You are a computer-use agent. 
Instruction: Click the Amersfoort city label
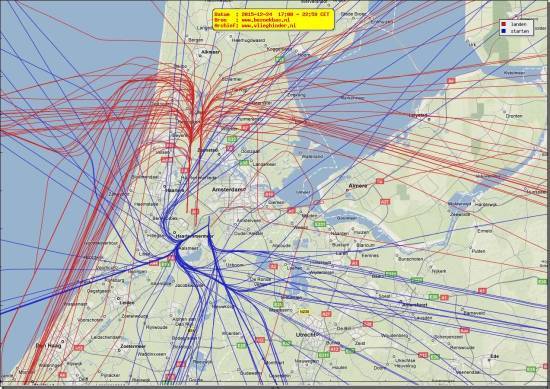click(x=415, y=305)
